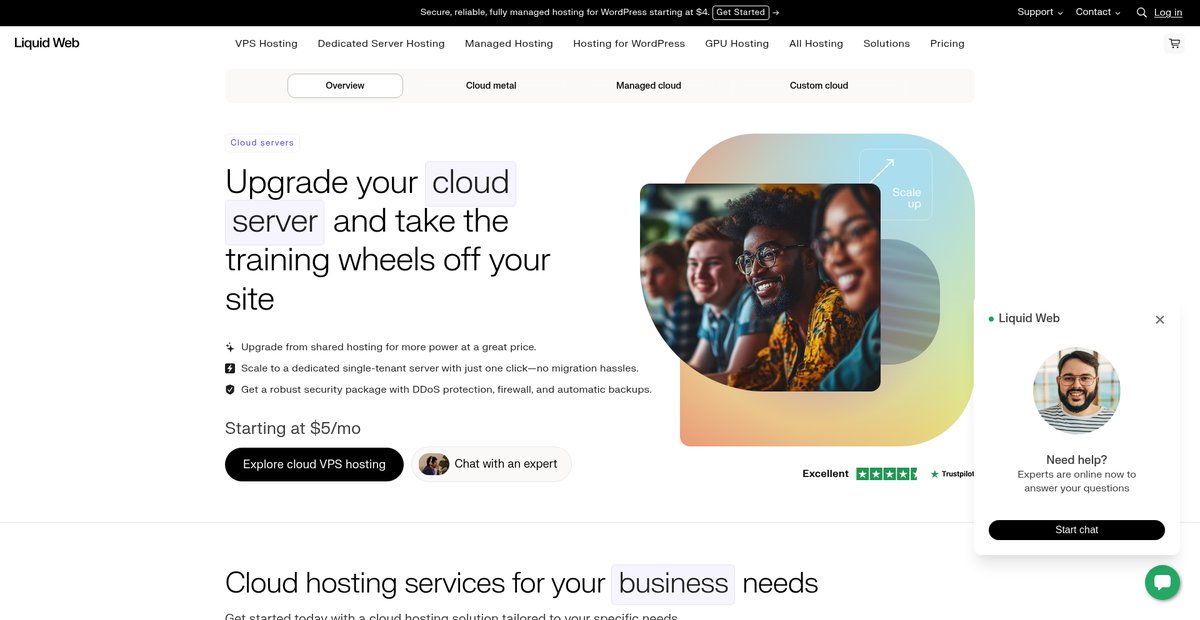Go to the Pricing page

(947, 44)
